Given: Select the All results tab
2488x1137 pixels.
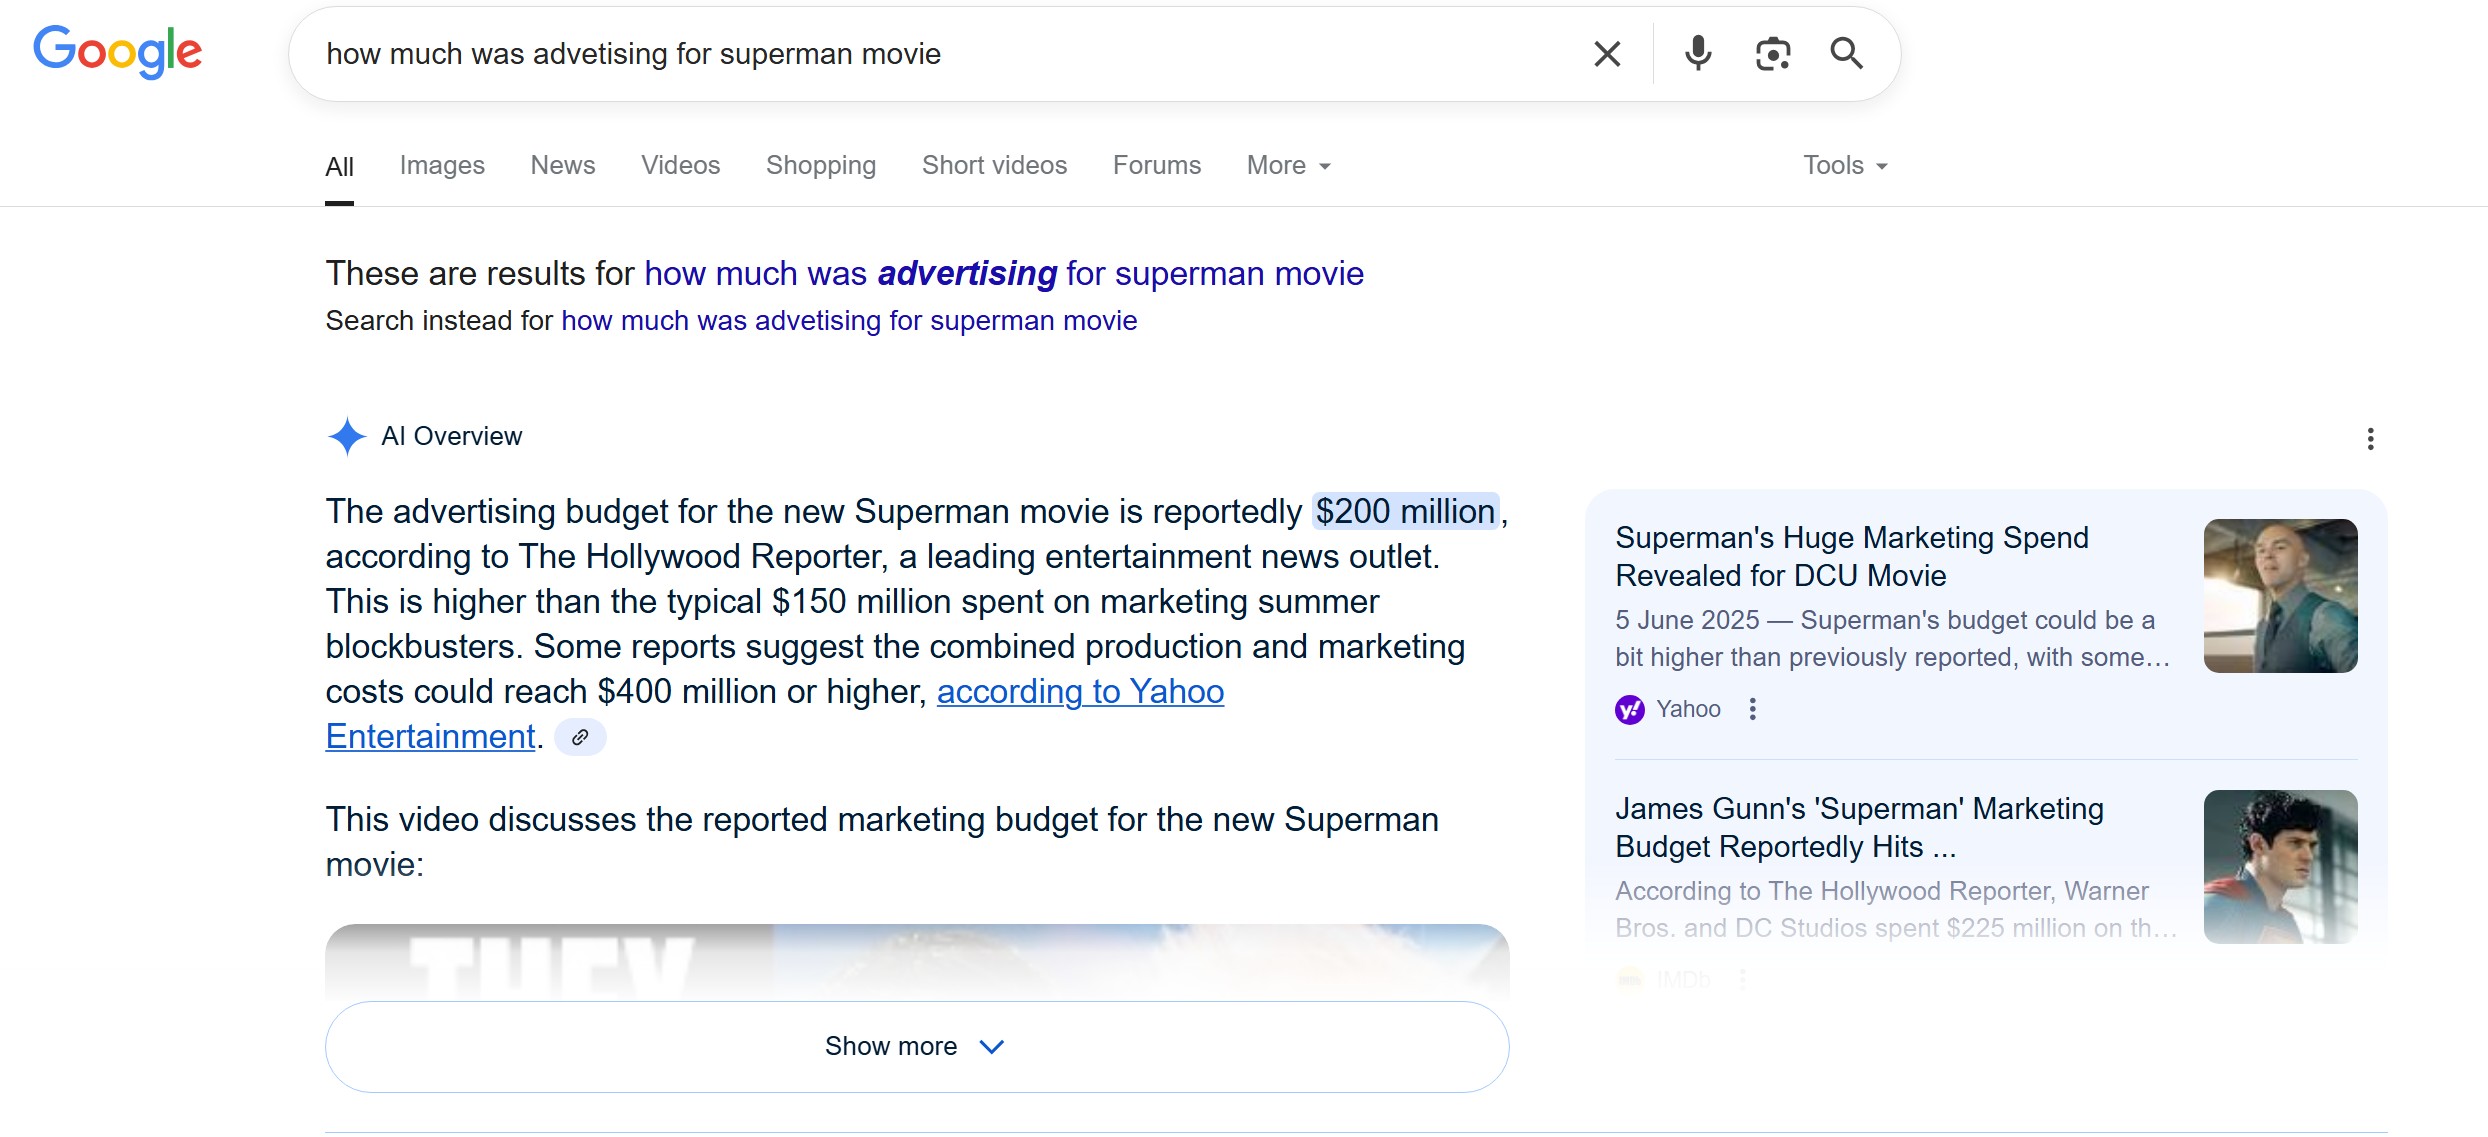Looking at the screenshot, I should 339,166.
